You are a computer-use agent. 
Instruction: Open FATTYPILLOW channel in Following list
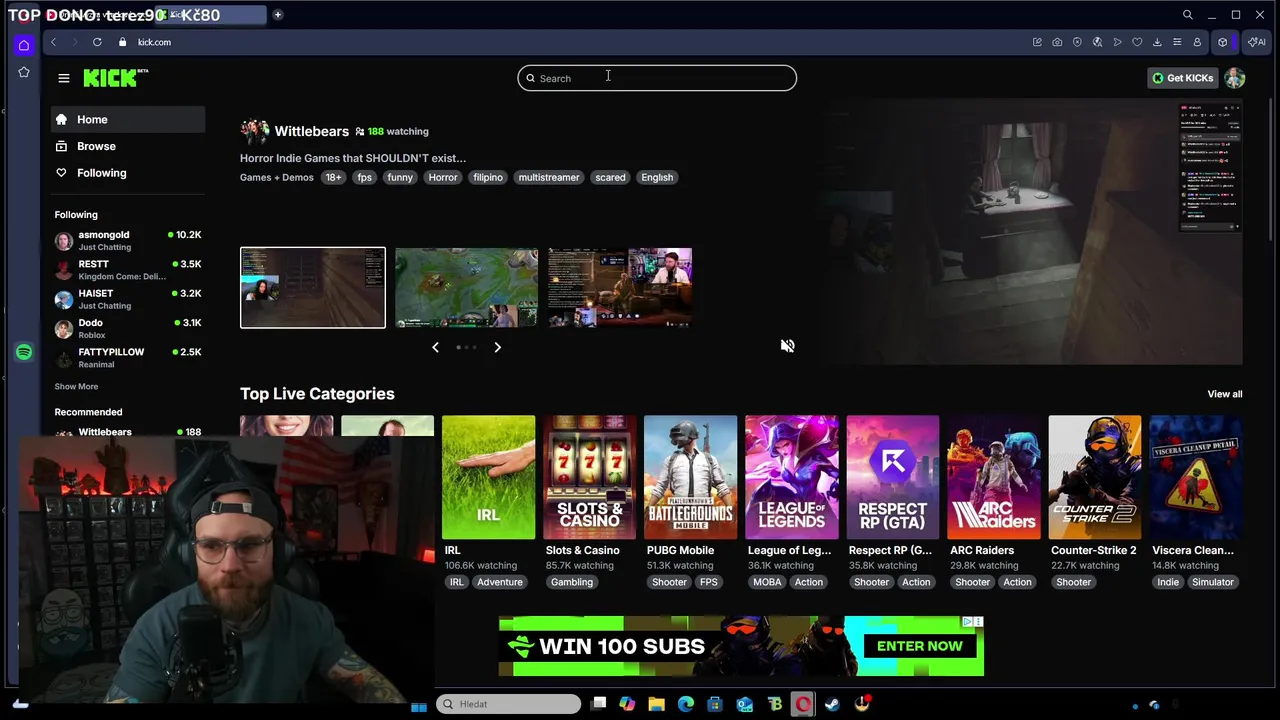tap(128, 358)
